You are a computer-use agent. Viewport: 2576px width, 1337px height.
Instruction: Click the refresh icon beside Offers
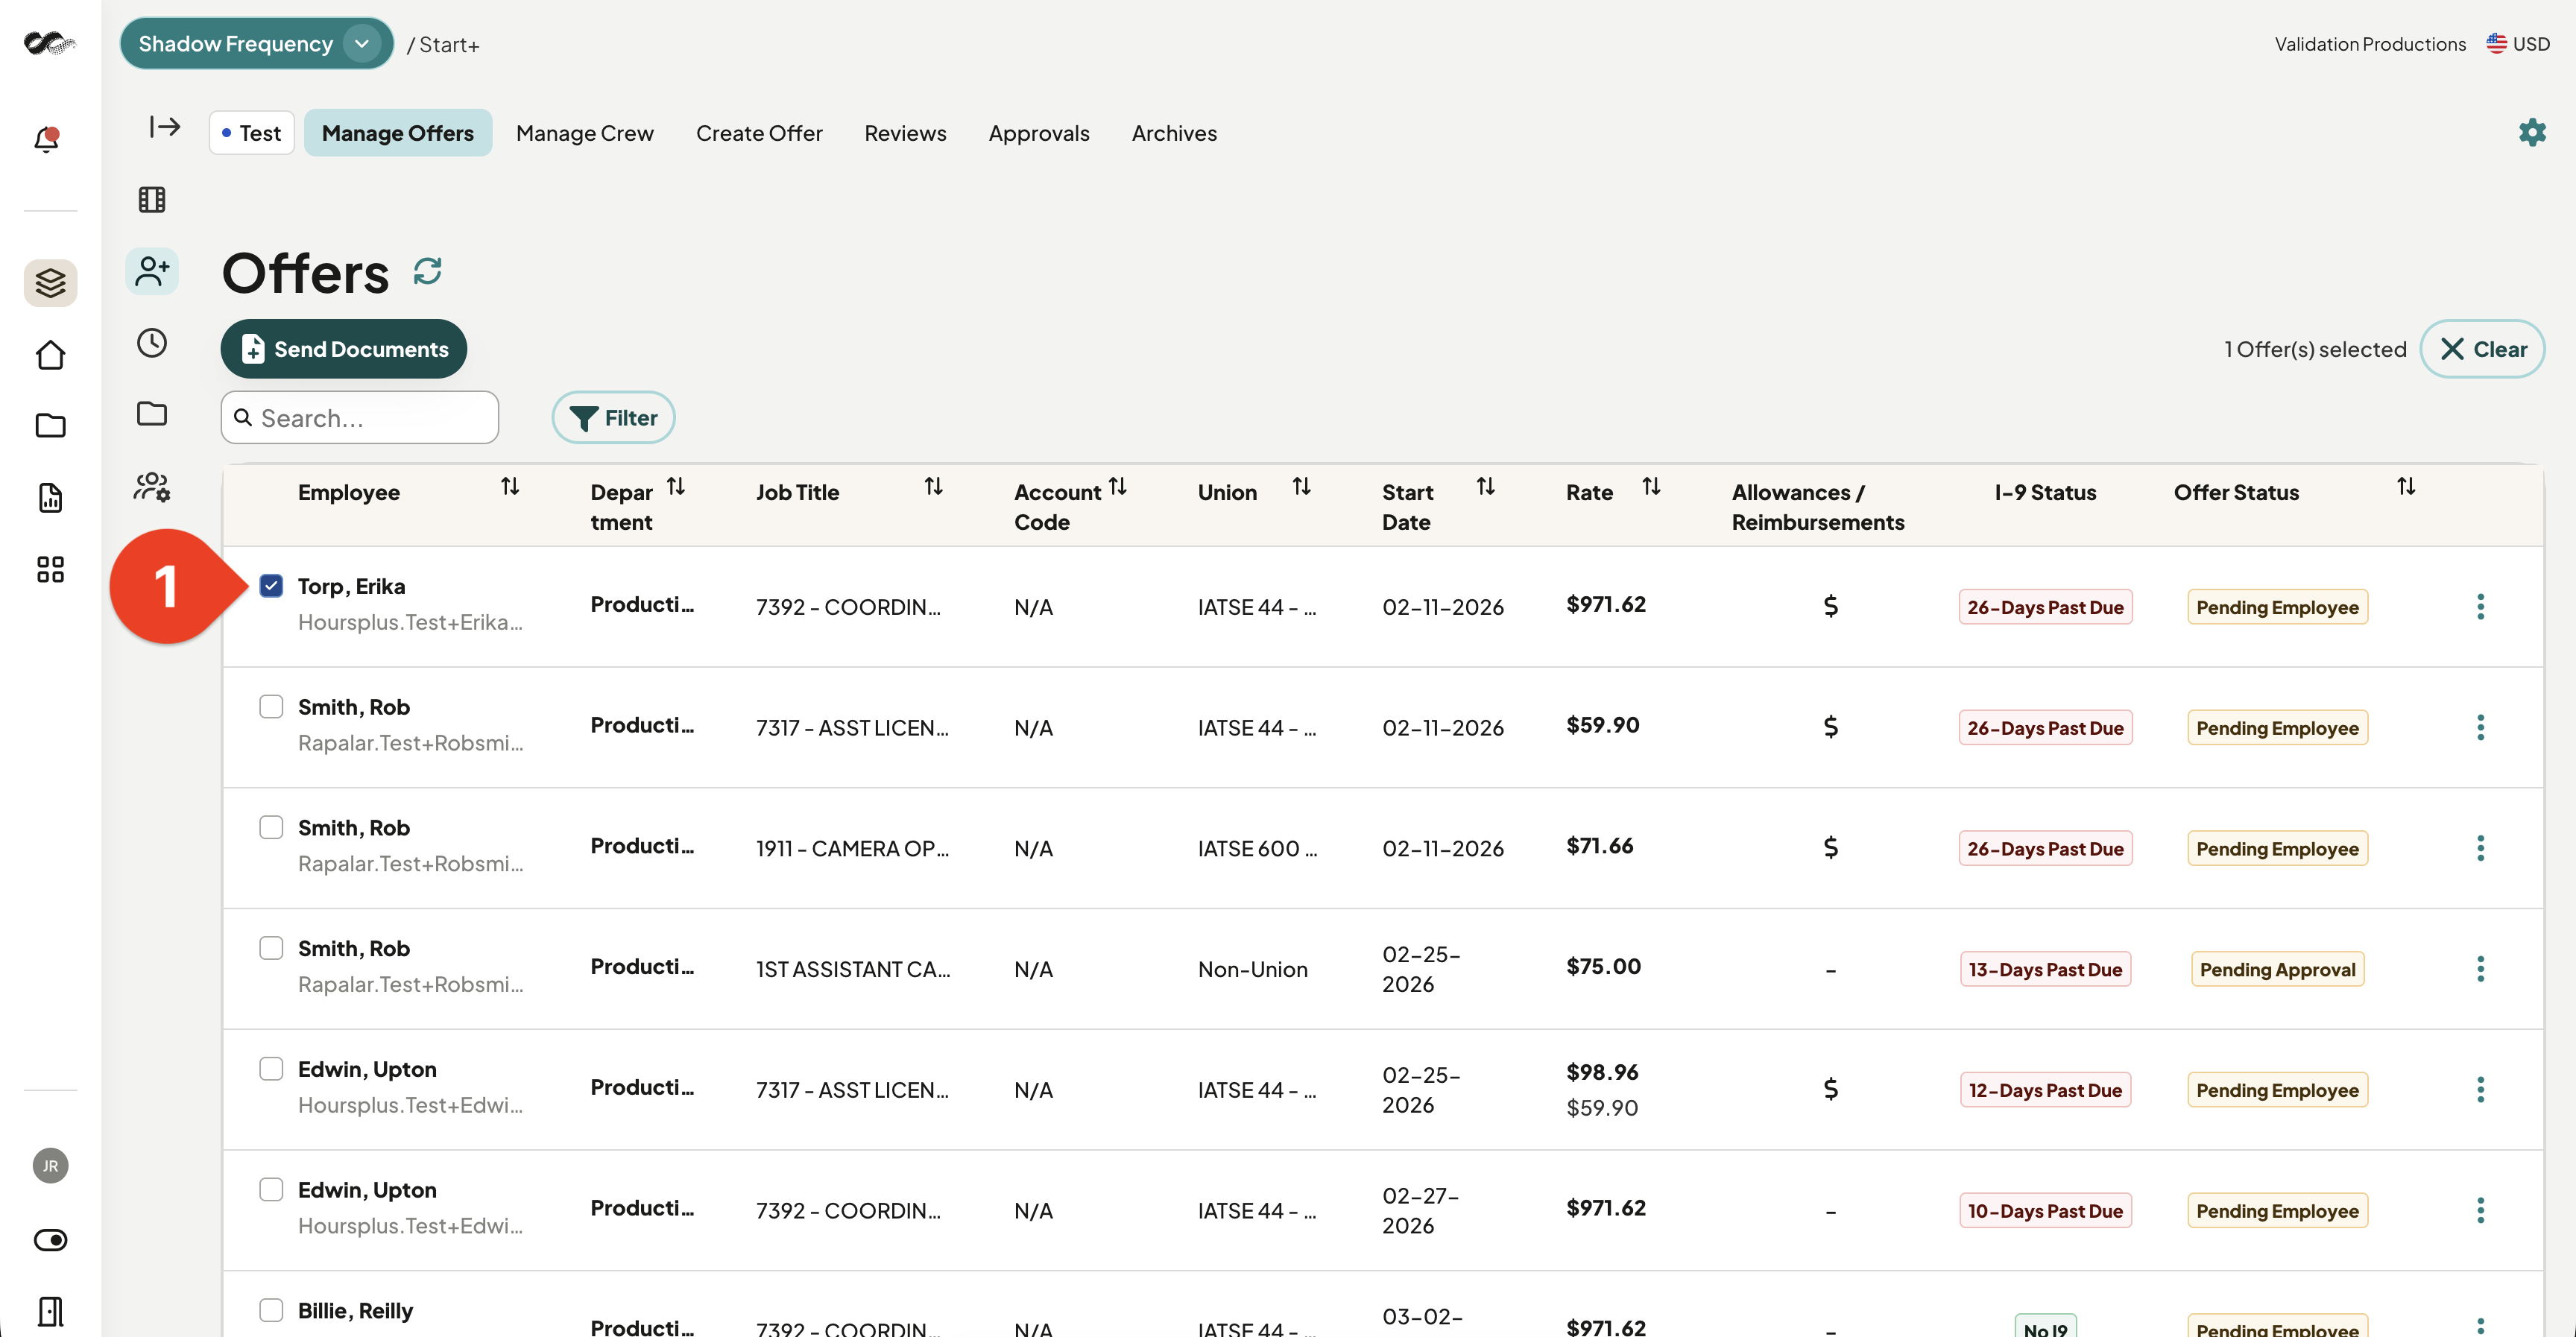428,272
